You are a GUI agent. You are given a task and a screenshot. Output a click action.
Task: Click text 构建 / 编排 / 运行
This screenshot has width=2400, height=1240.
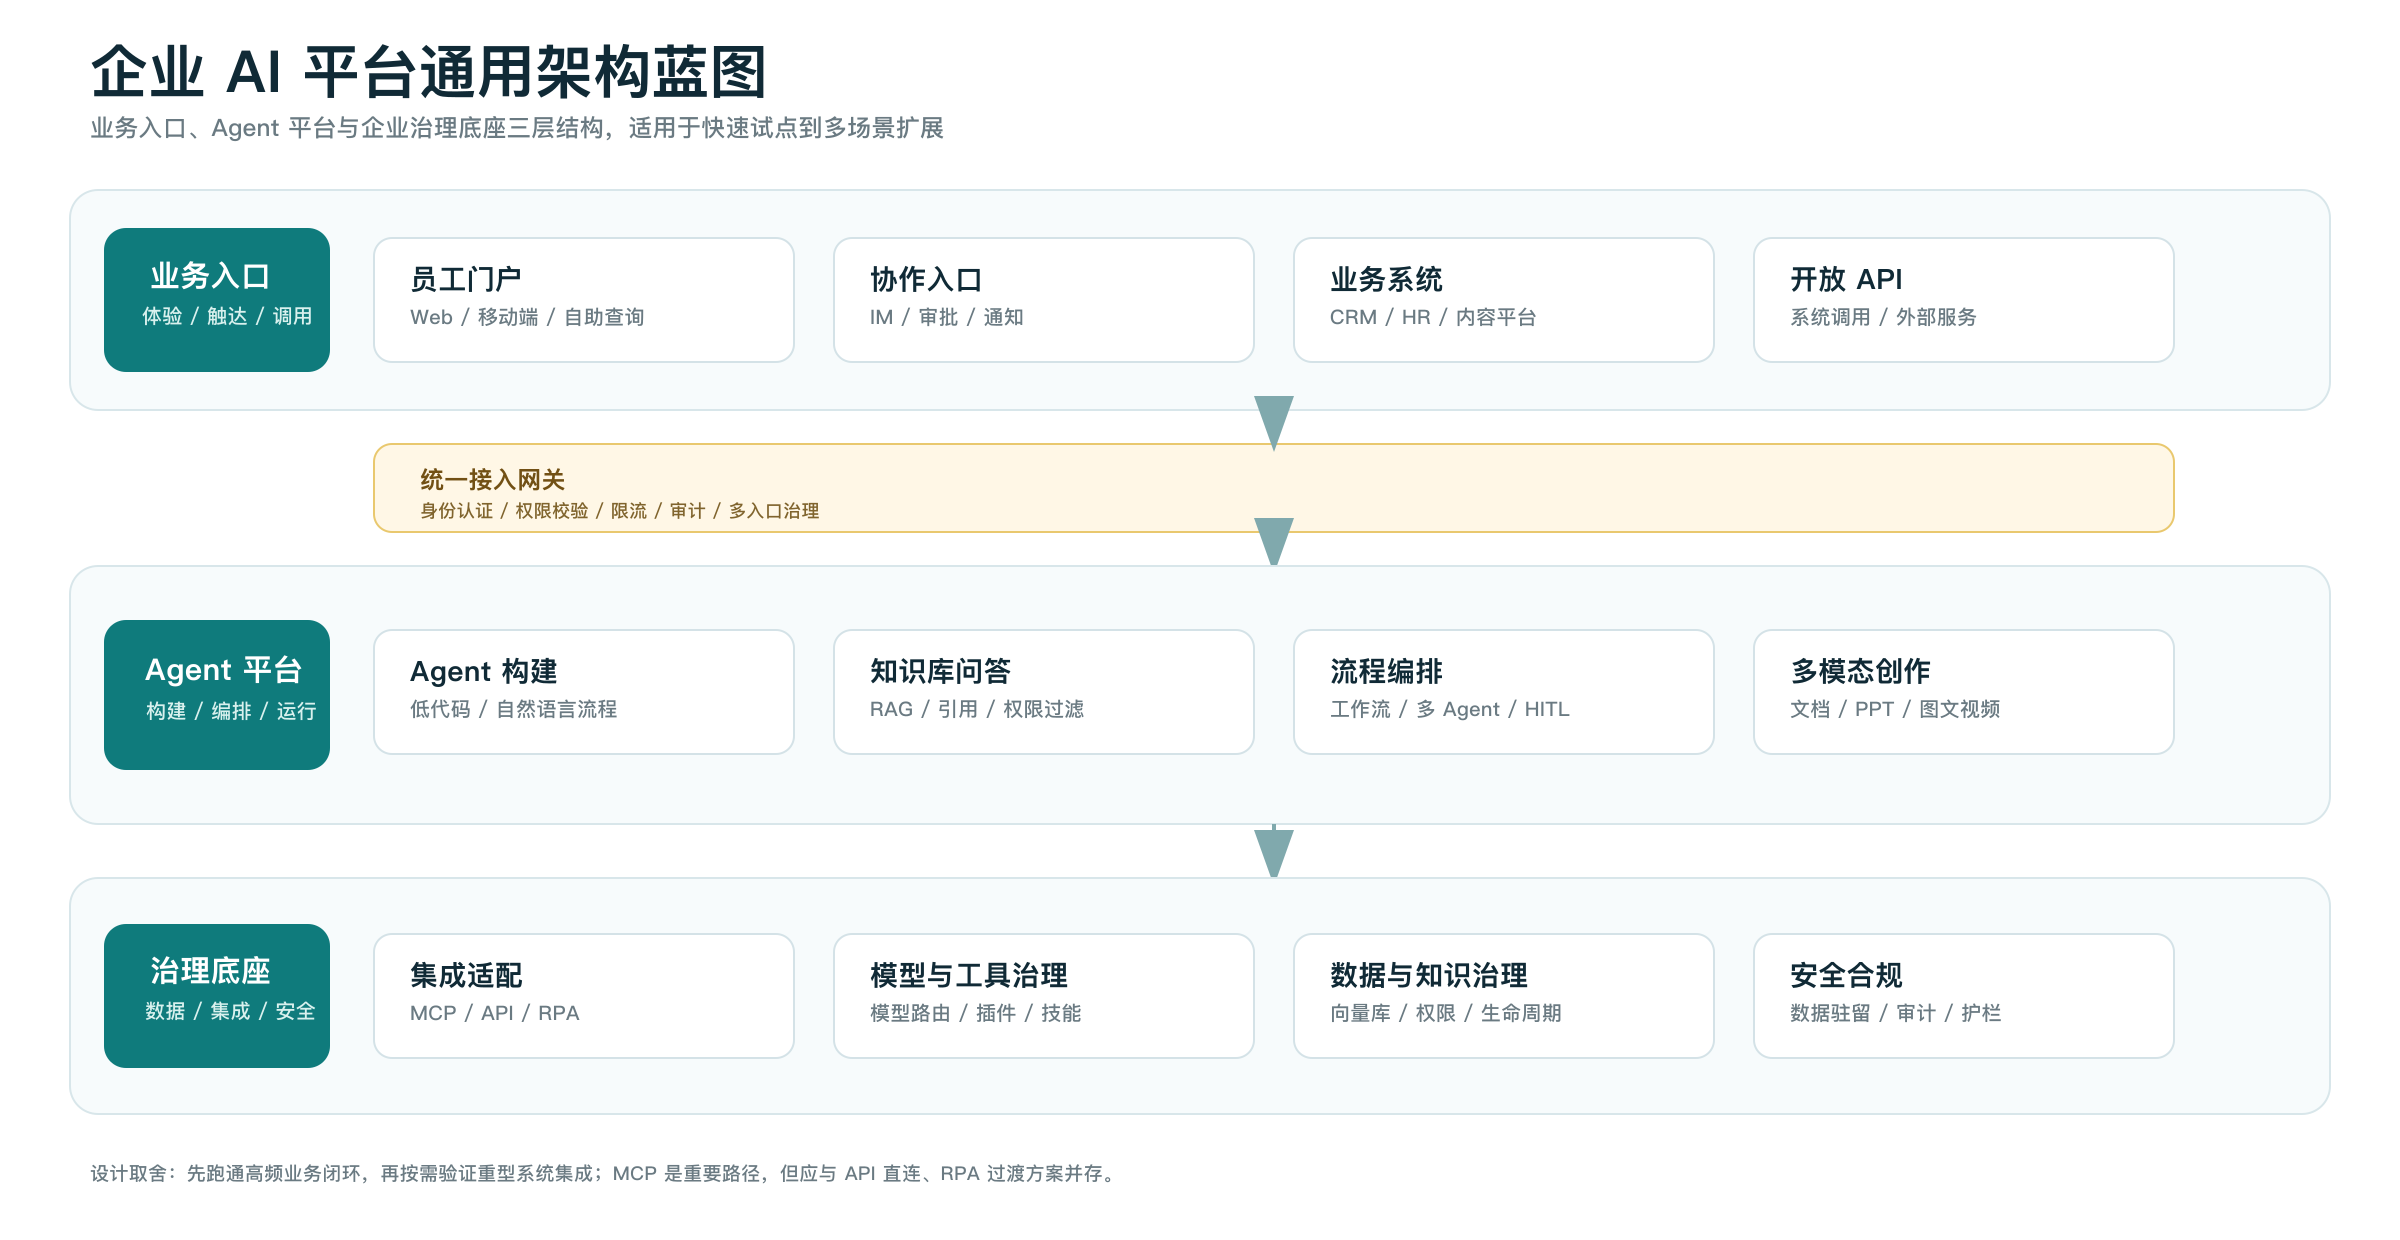pos(231,711)
